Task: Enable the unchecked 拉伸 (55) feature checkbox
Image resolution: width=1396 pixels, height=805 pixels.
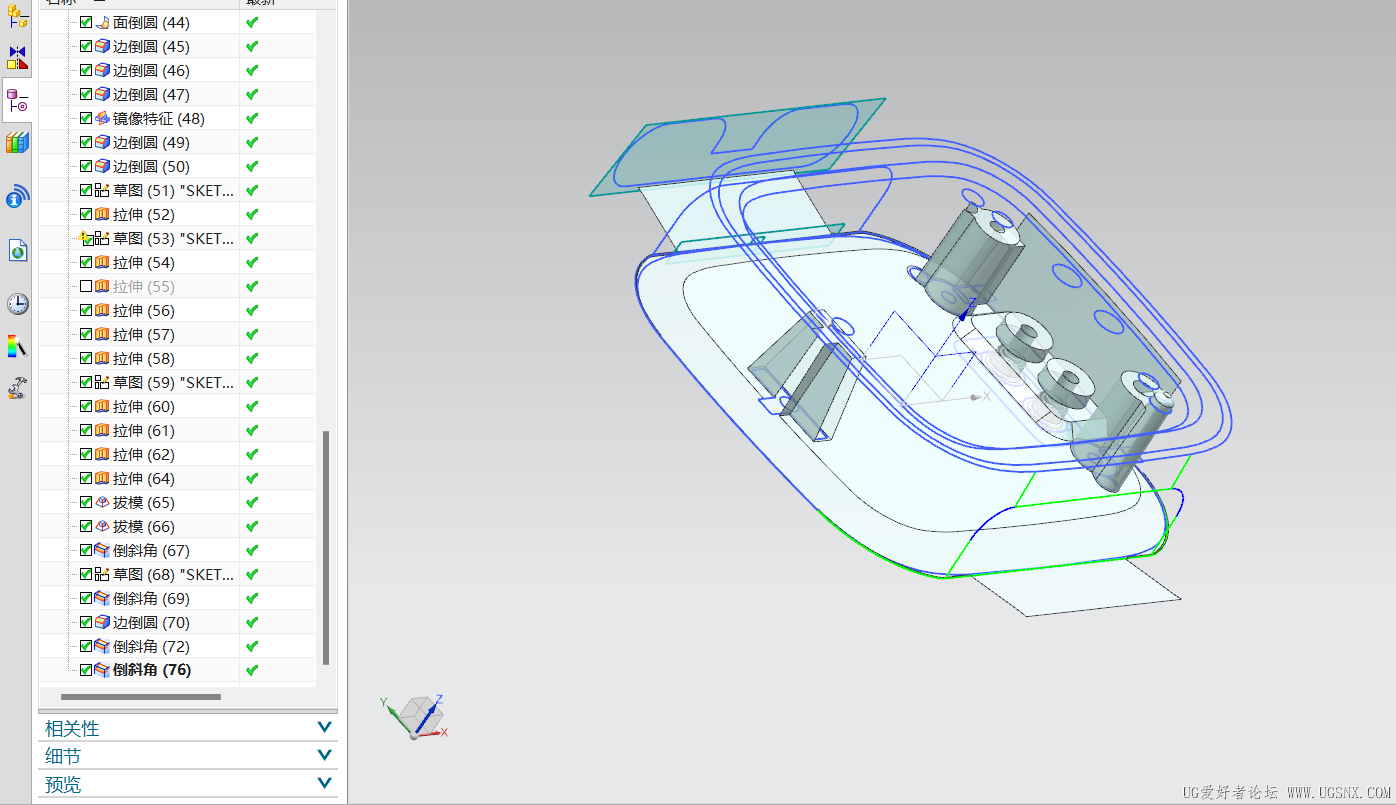Action: click(x=86, y=286)
